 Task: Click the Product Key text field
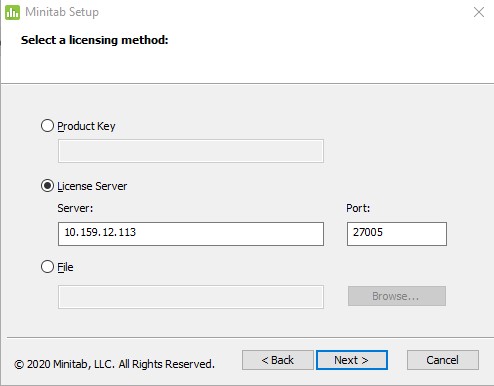pos(191,151)
